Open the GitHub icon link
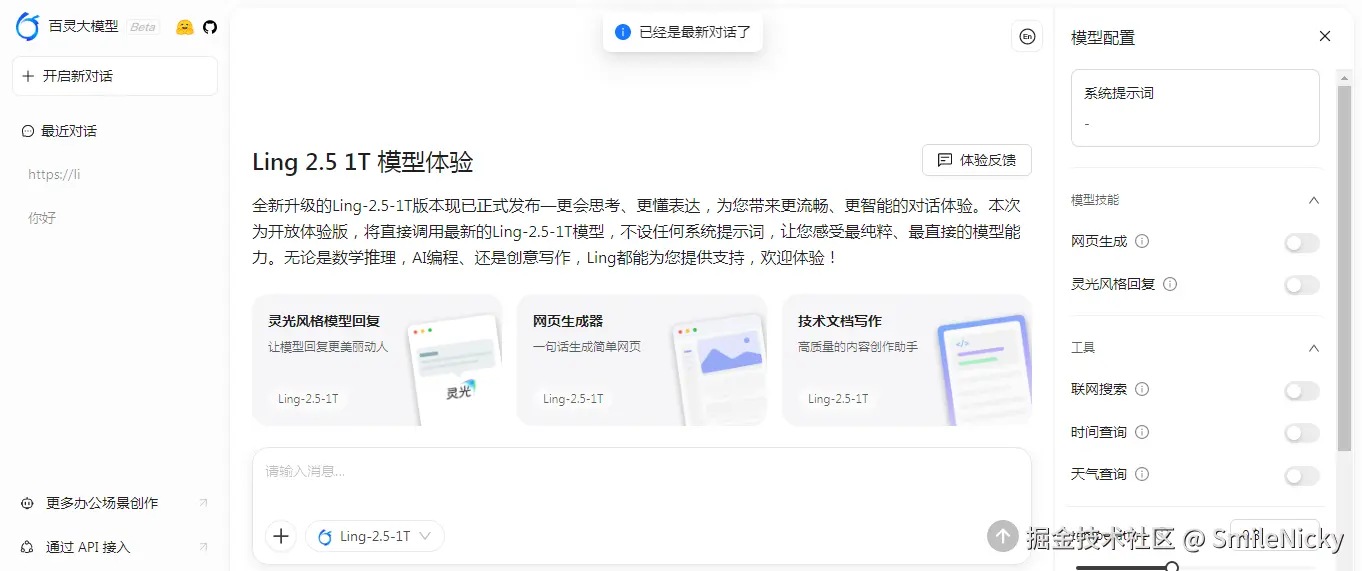This screenshot has width=1362, height=571. (210, 27)
